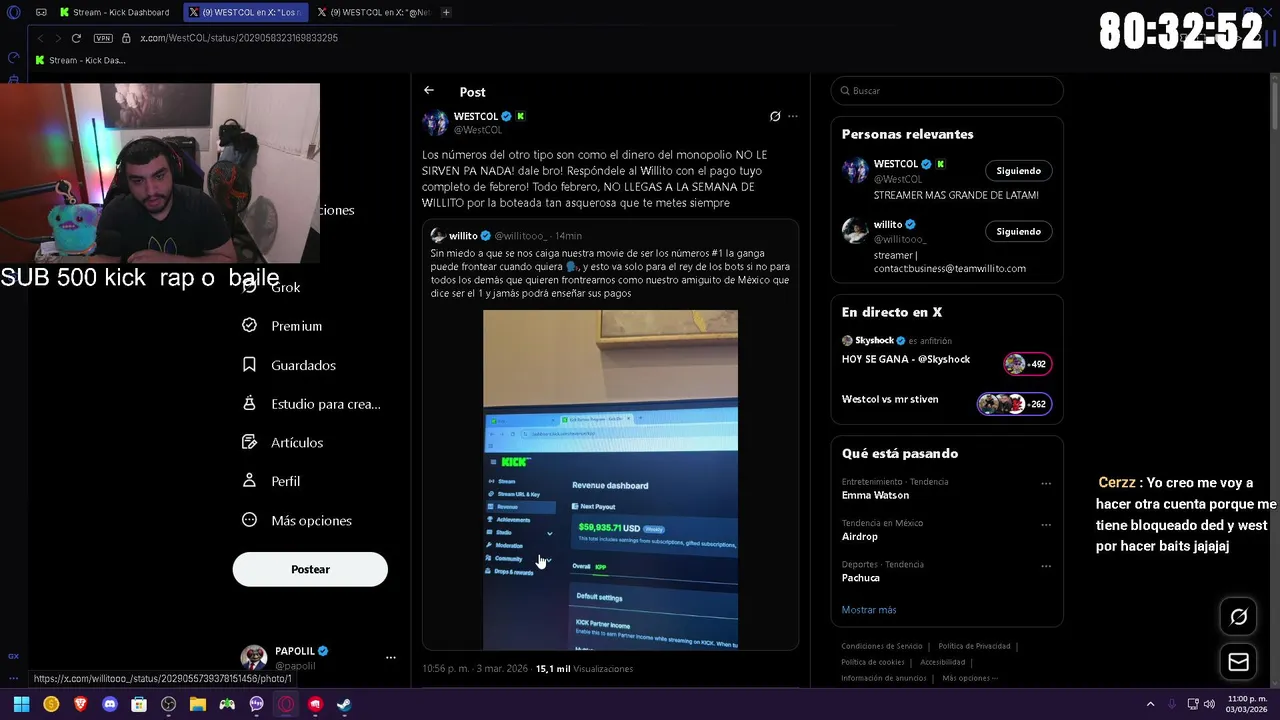
Task: Open Discord from the taskbar
Action: [110, 704]
